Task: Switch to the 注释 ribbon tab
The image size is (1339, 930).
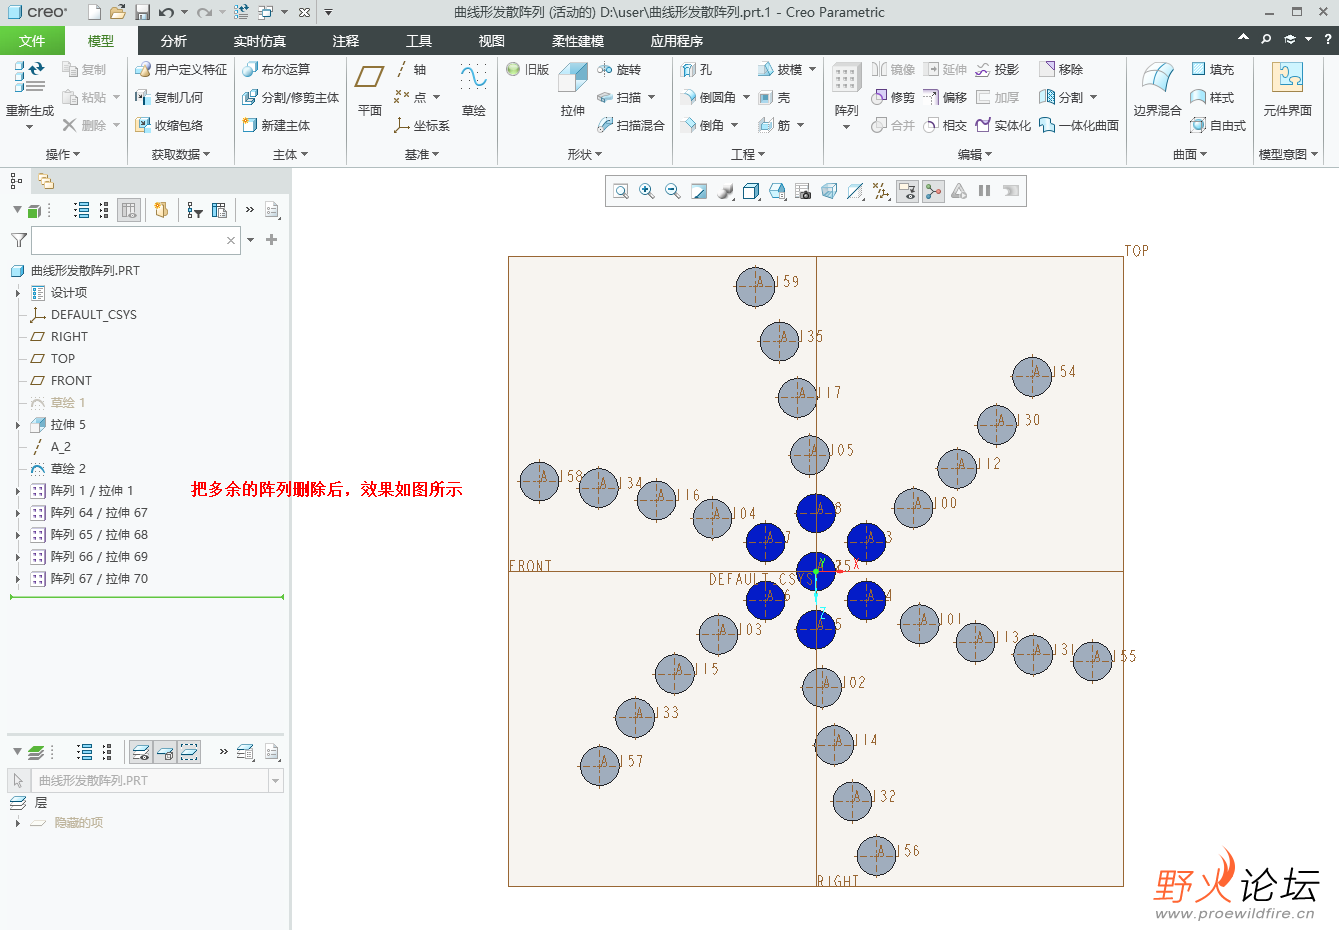Action: [346, 41]
